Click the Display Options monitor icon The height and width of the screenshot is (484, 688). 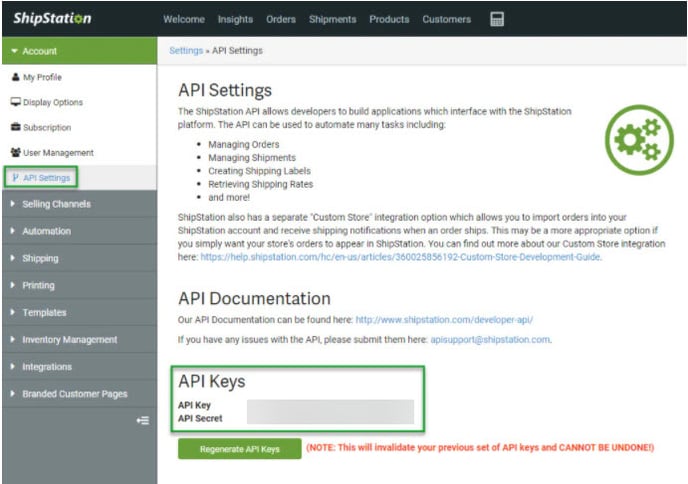coord(16,102)
